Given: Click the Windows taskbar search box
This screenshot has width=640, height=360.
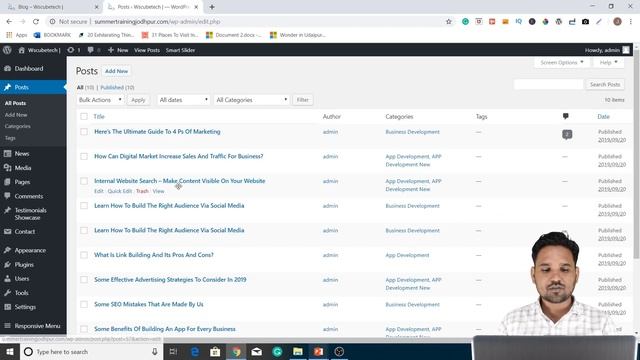Looking at the screenshot, I should tap(91, 351).
